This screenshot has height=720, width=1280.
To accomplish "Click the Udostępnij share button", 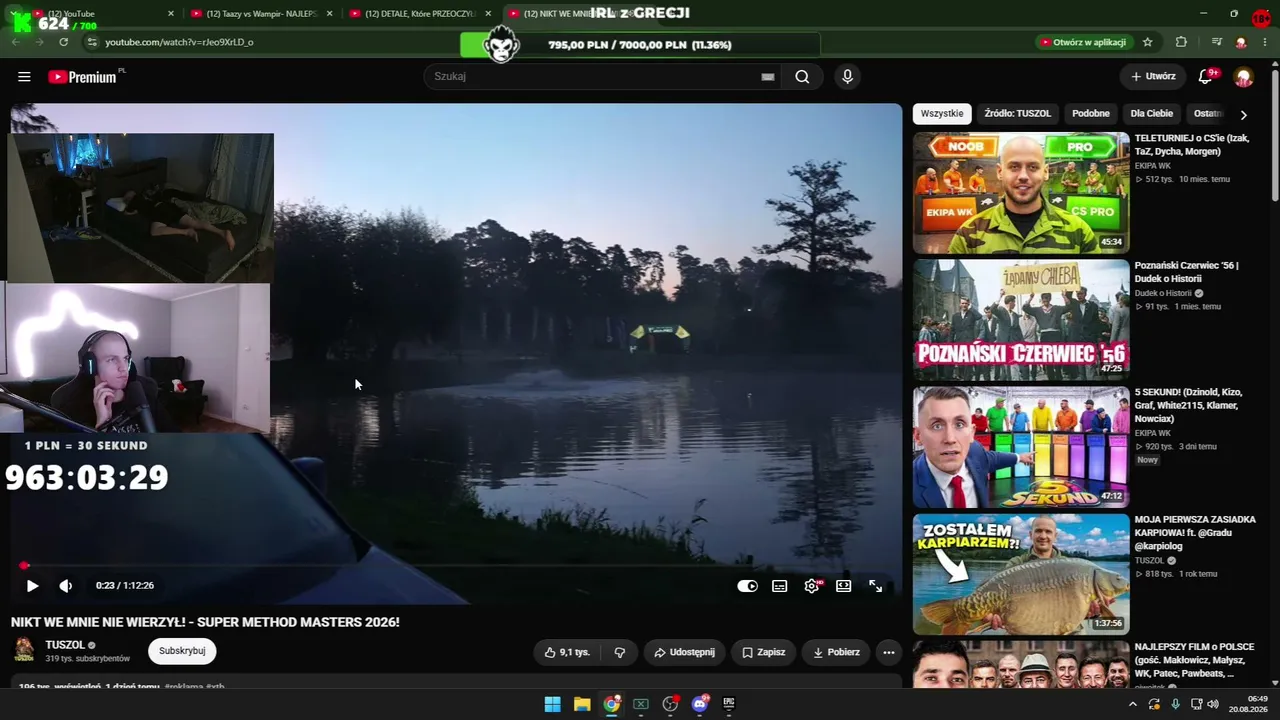I will (x=684, y=652).
